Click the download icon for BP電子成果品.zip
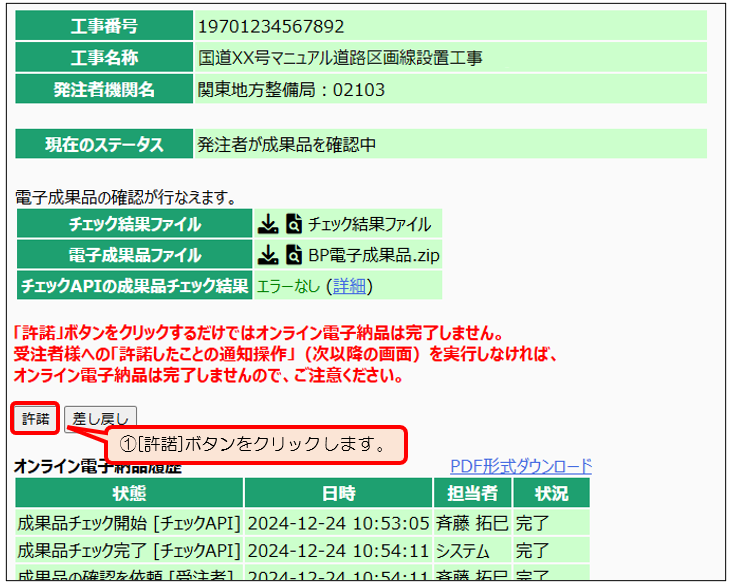Viewport: 731px width, 584px height. (268, 255)
